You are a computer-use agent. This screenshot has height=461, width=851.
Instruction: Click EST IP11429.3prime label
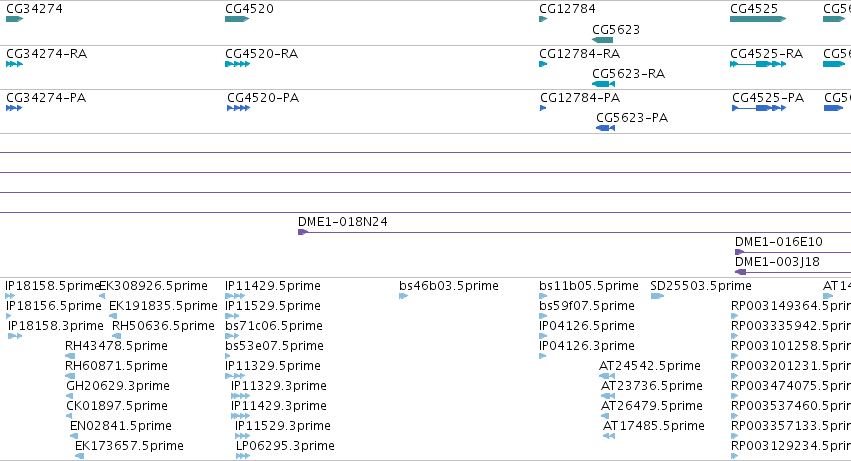point(279,406)
